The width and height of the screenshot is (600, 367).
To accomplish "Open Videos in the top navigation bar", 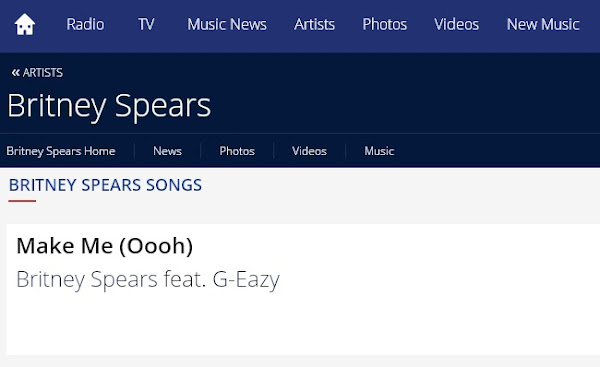I will point(457,24).
